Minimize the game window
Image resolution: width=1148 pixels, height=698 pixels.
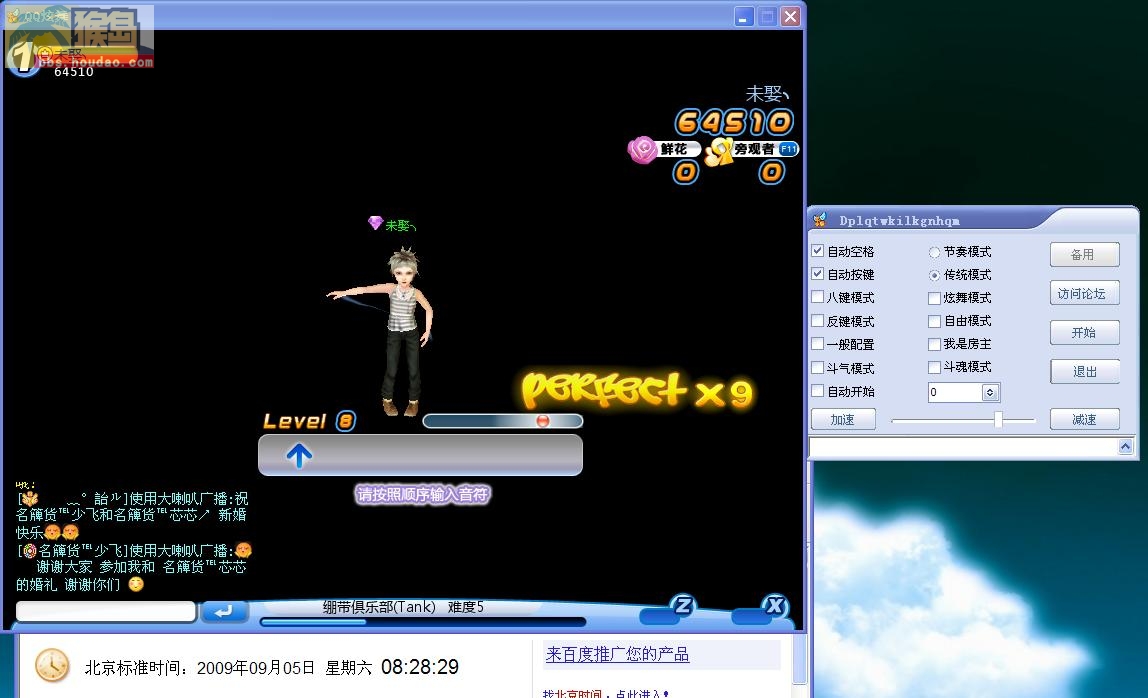point(744,16)
